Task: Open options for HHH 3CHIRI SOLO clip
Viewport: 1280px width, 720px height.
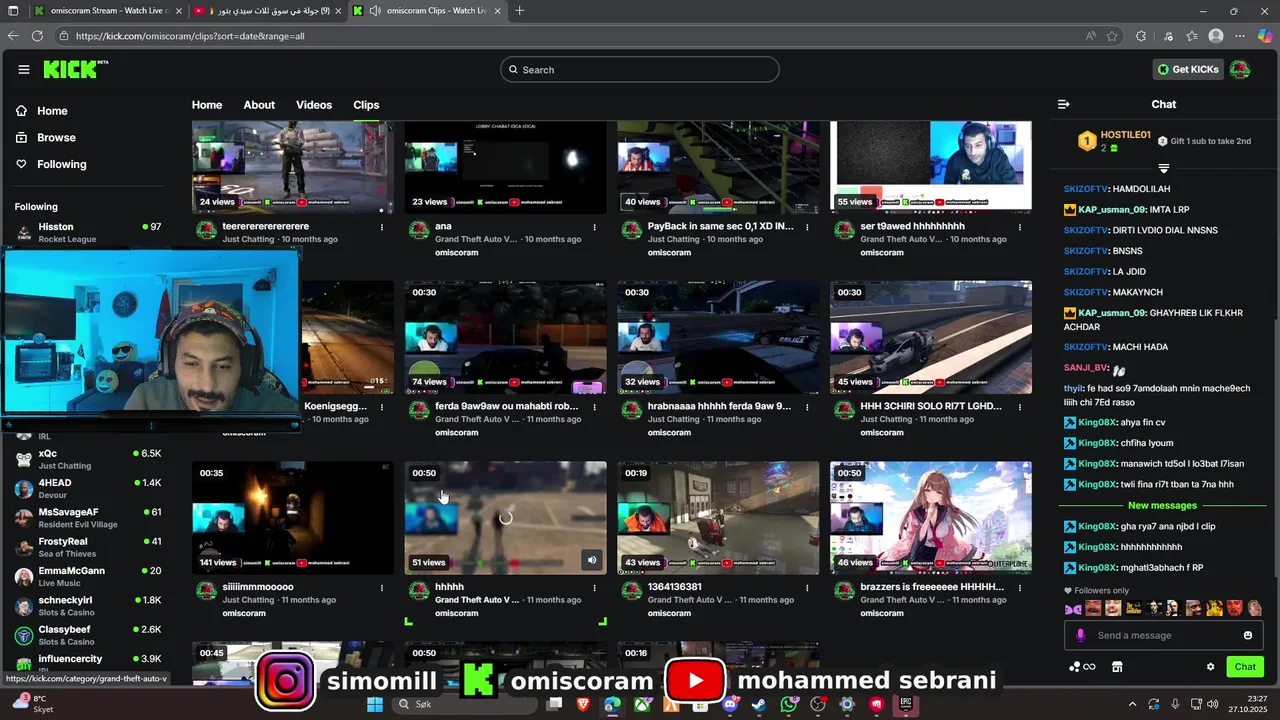Action: [x=1020, y=407]
